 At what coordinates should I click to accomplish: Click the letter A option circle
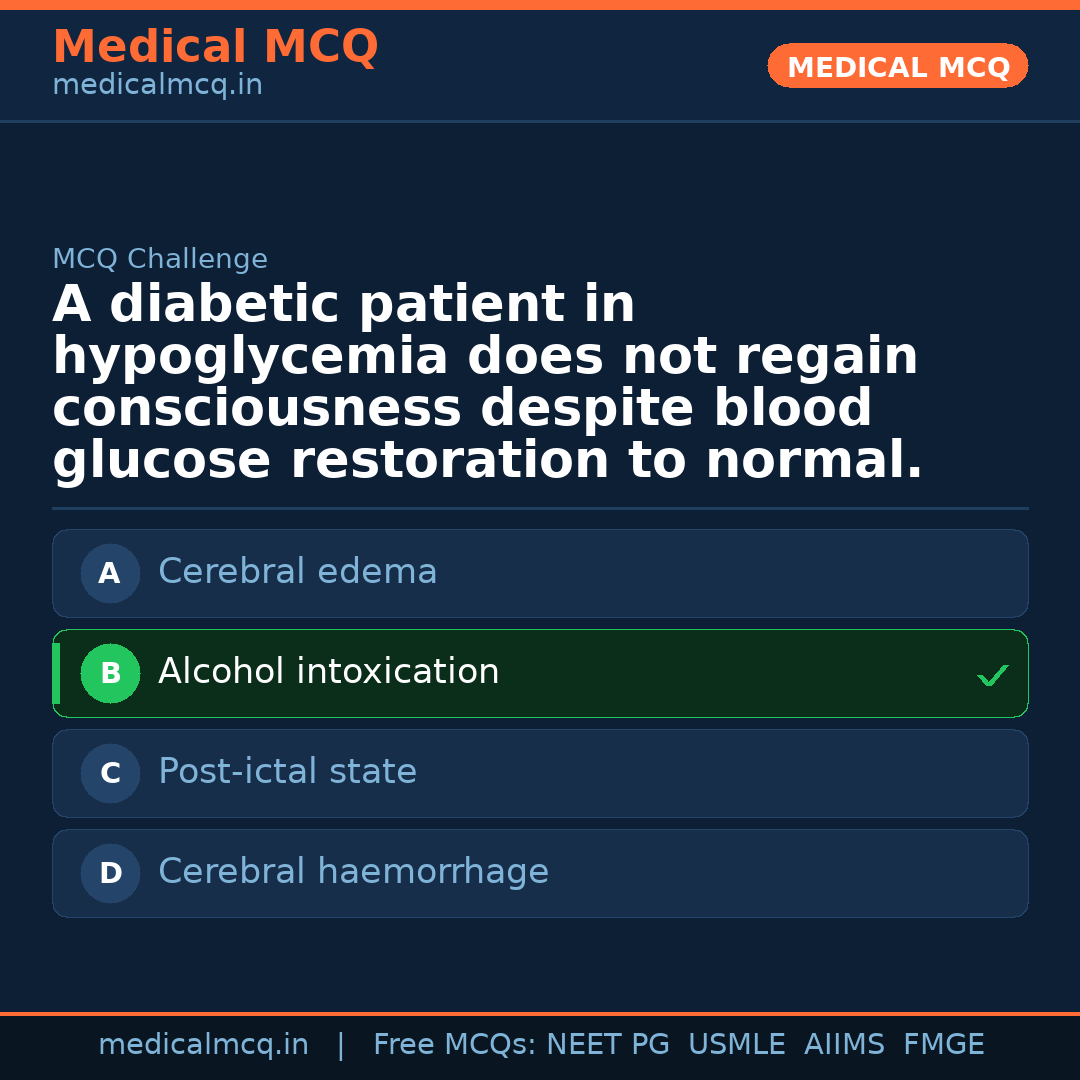click(110, 574)
